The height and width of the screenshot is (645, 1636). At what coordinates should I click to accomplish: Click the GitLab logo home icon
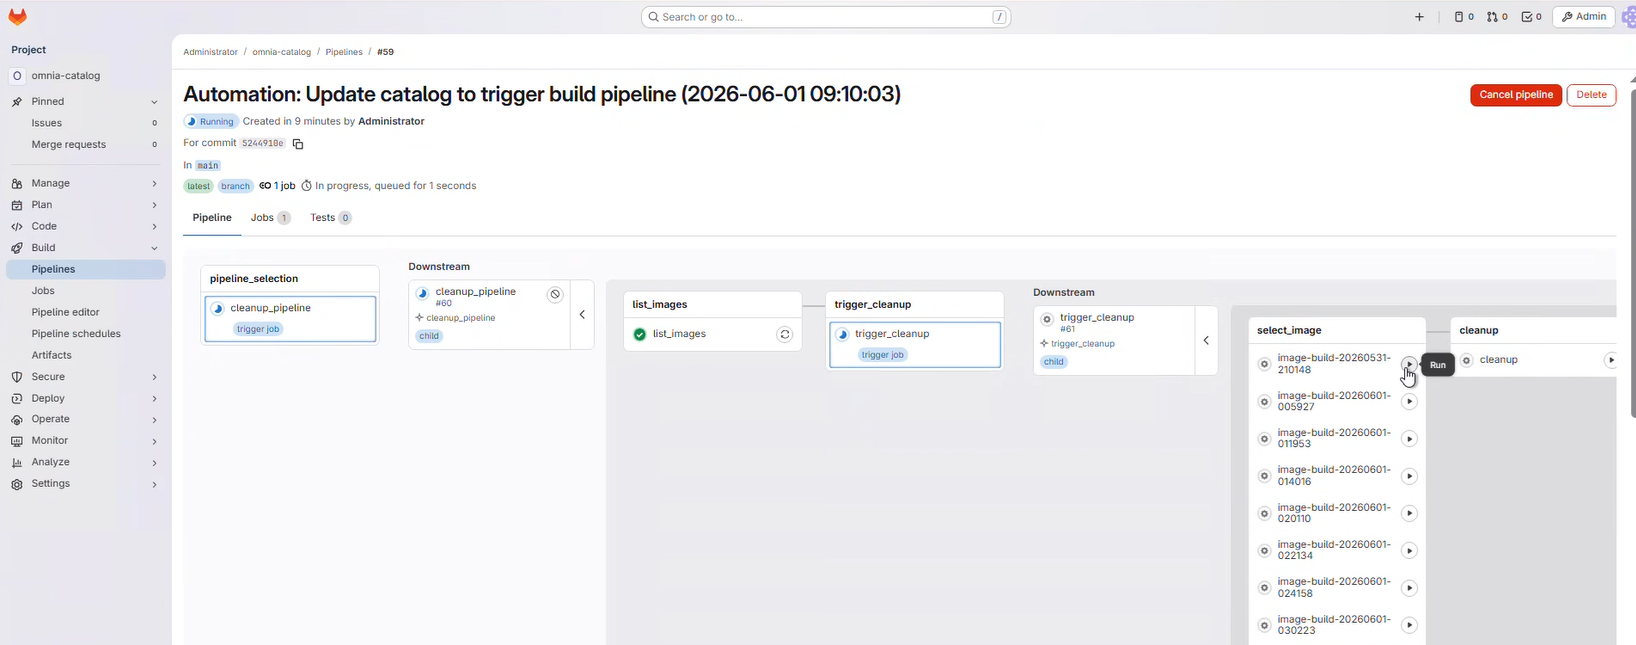tap(18, 17)
